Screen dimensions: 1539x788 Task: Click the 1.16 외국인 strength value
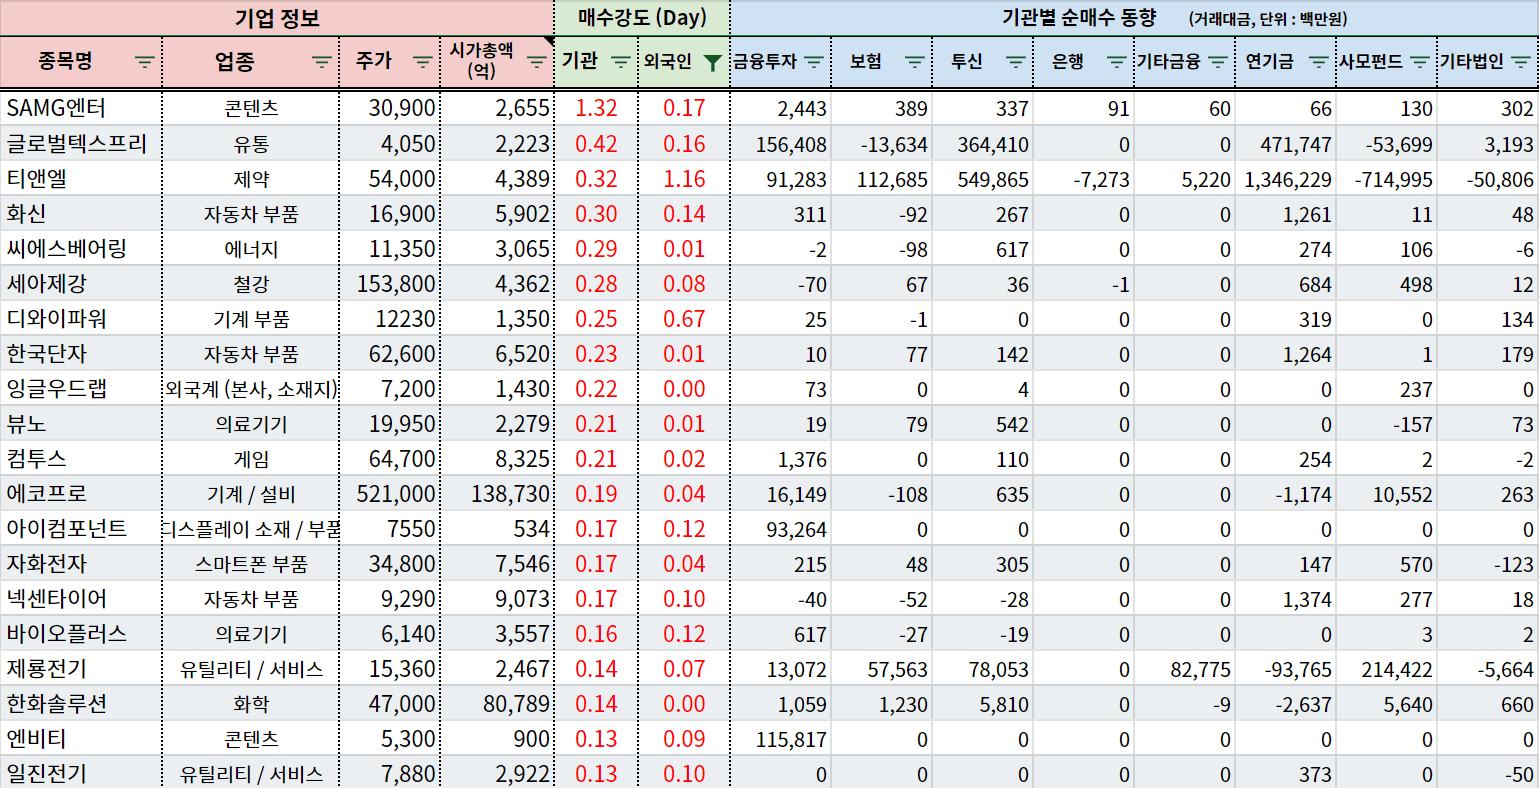point(684,178)
